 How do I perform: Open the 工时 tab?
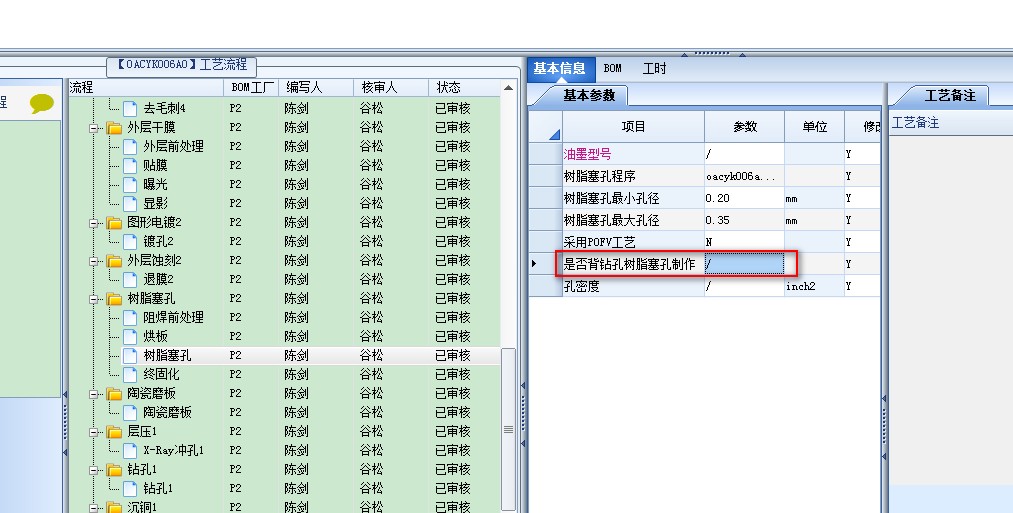[654, 68]
